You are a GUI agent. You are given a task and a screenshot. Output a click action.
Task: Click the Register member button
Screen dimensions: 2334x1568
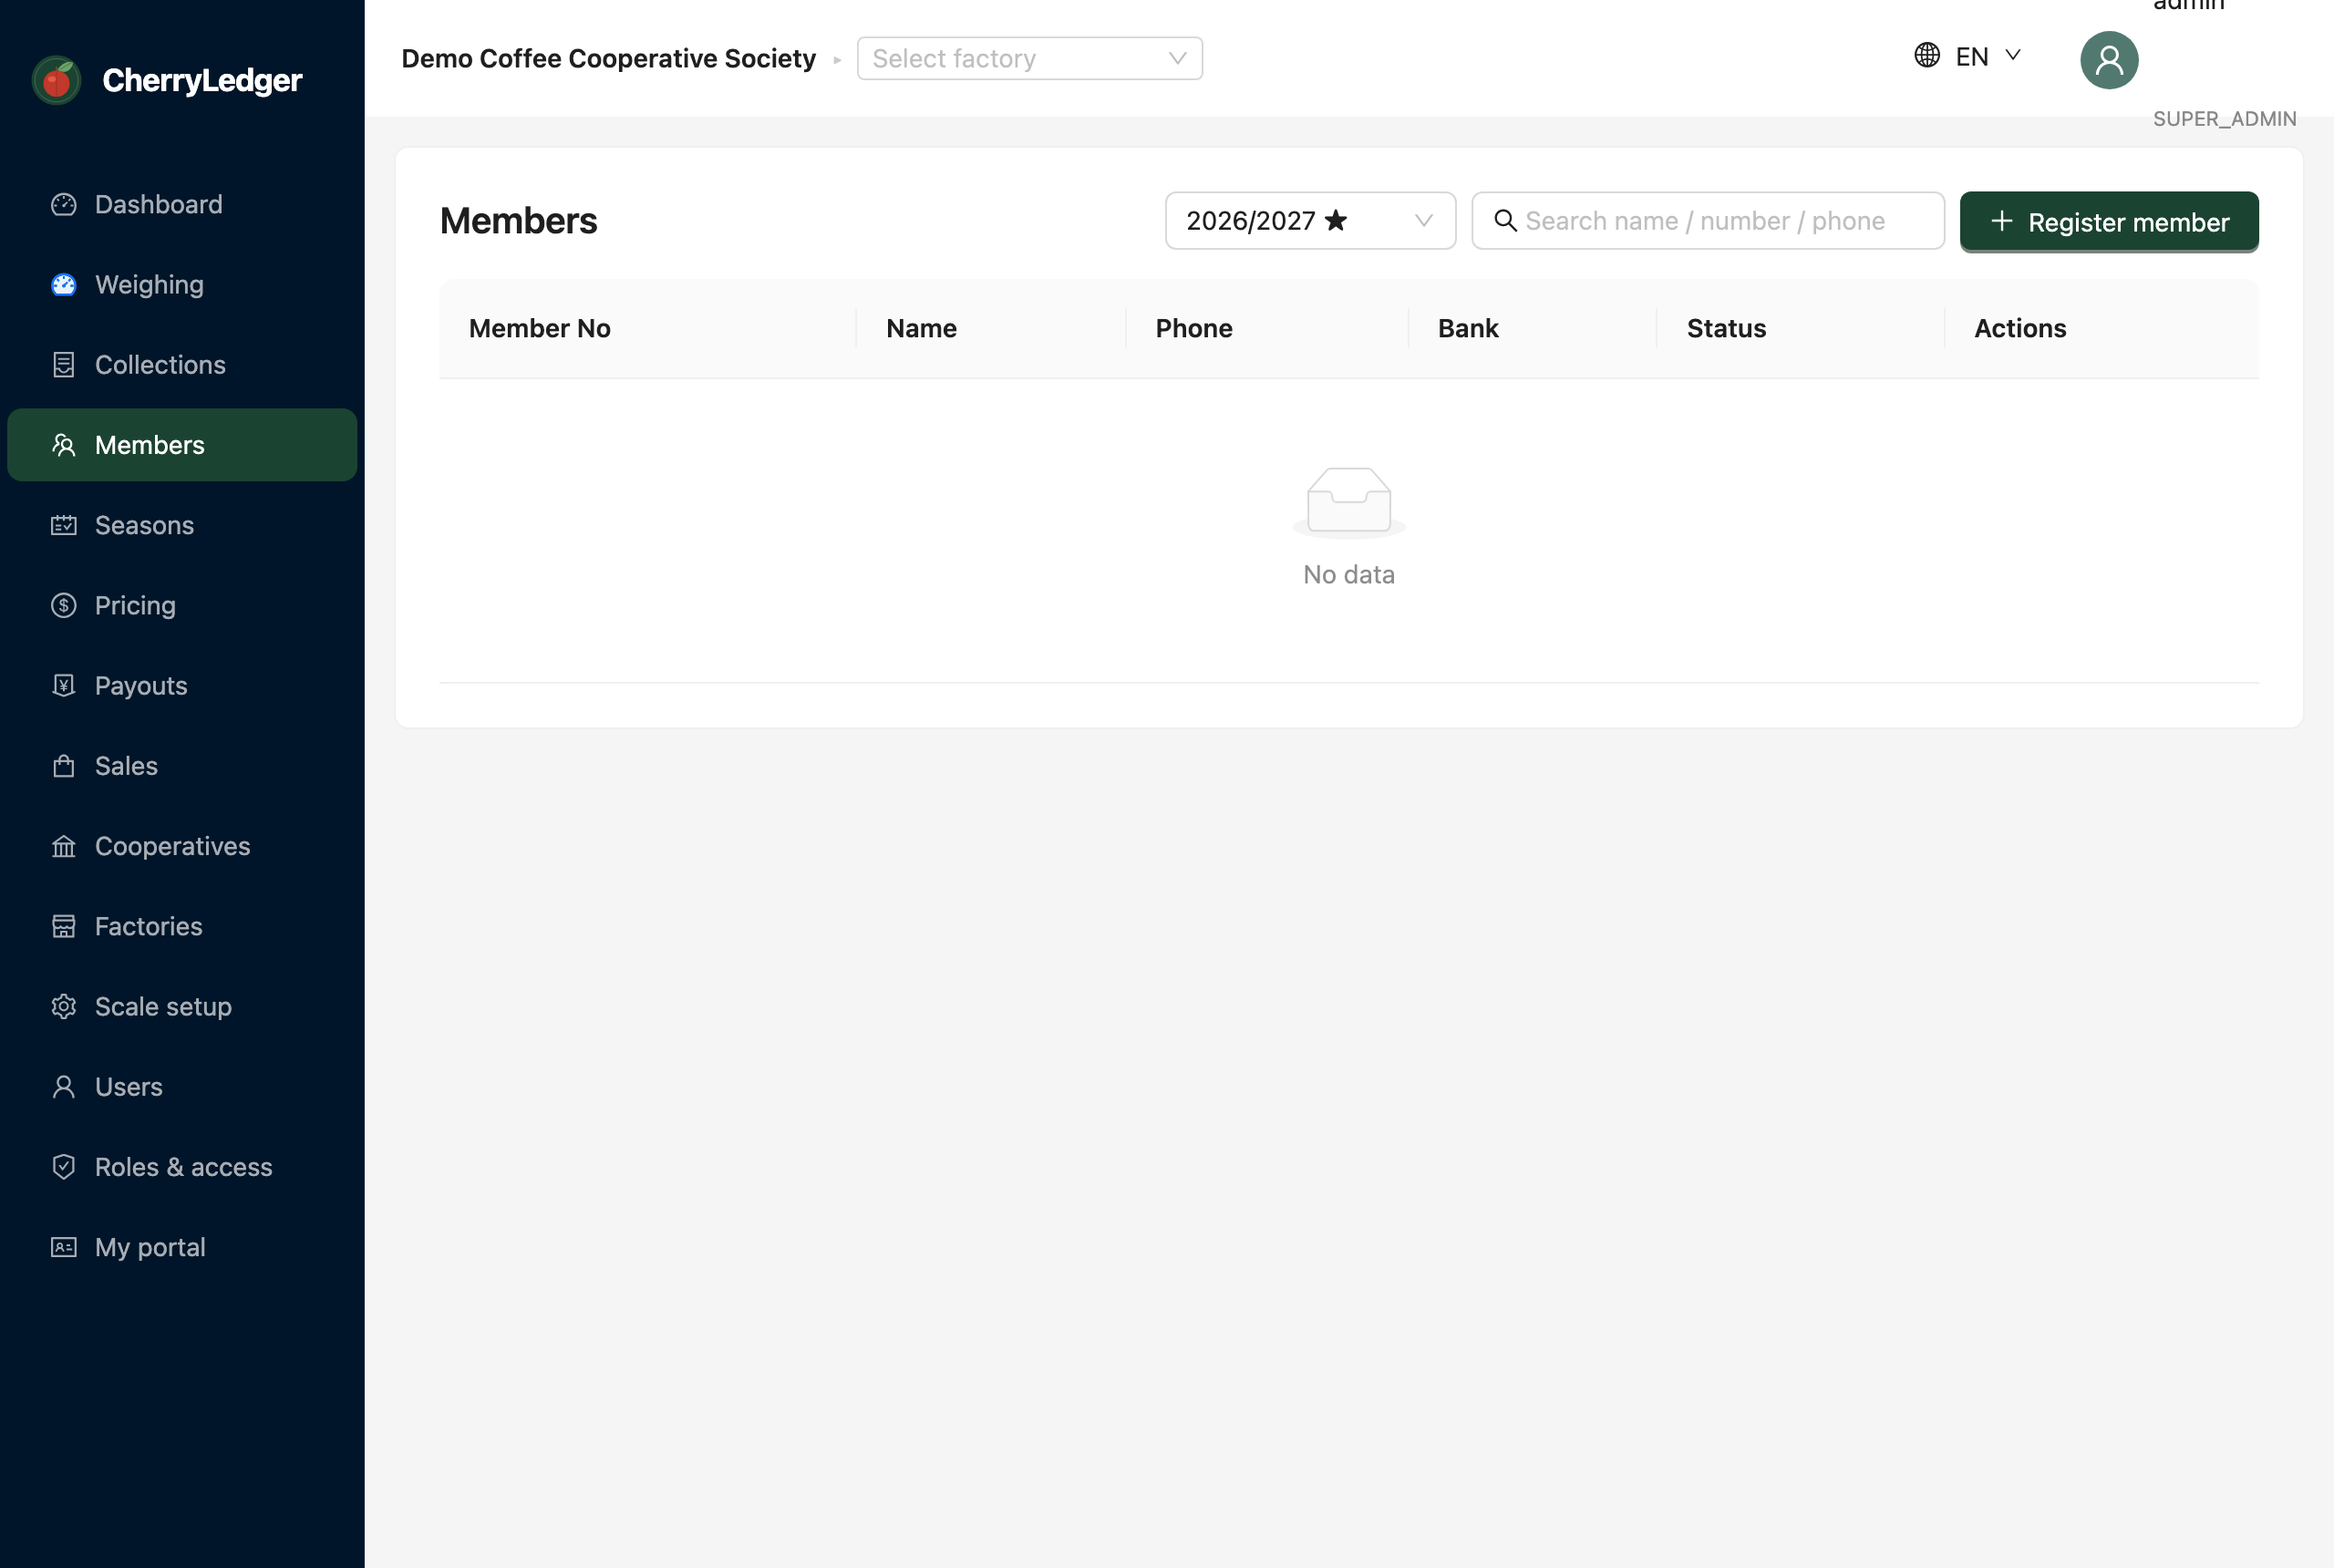click(x=2109, y=221)
